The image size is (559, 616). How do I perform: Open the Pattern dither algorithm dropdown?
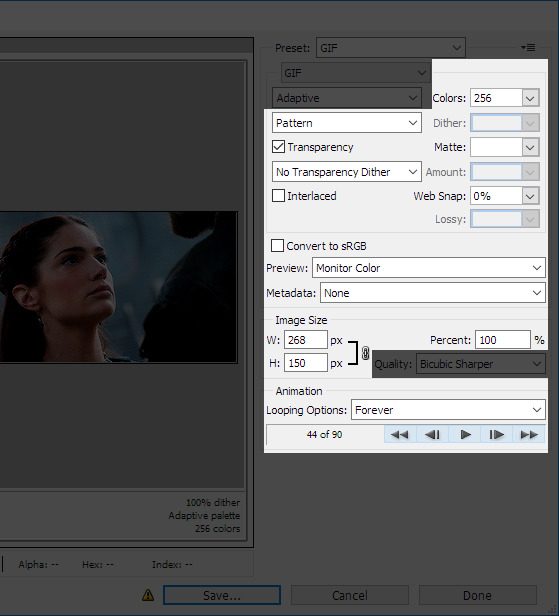coord(346,123)
